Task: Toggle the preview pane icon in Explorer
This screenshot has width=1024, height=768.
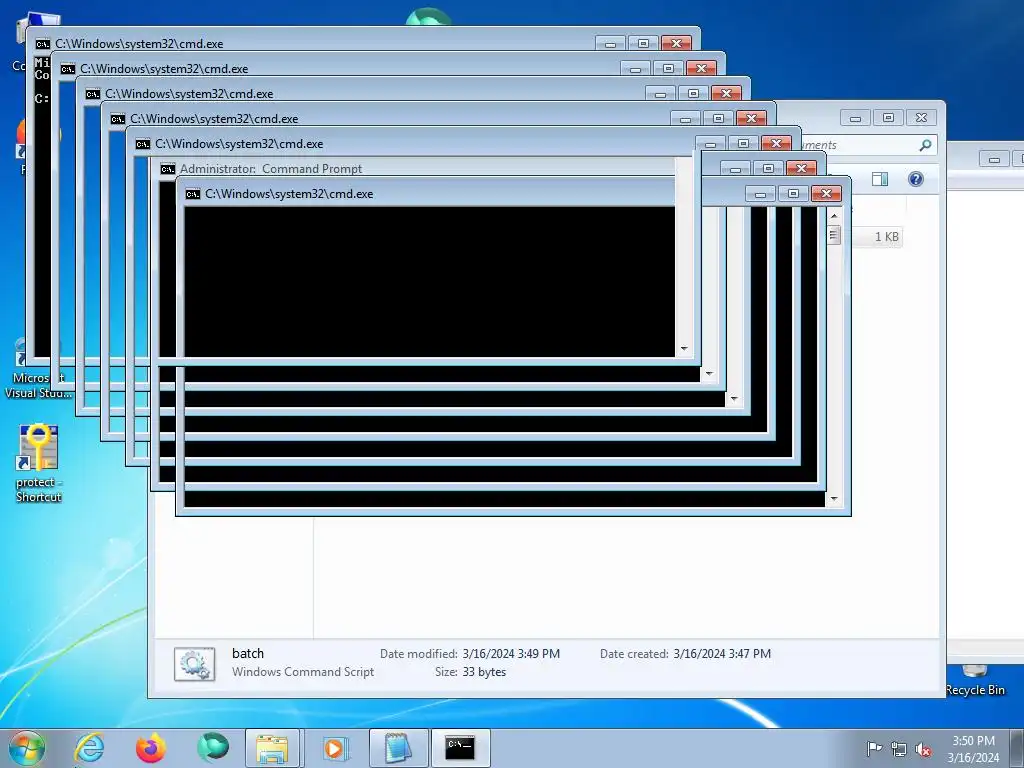Action: coord(880,179)
